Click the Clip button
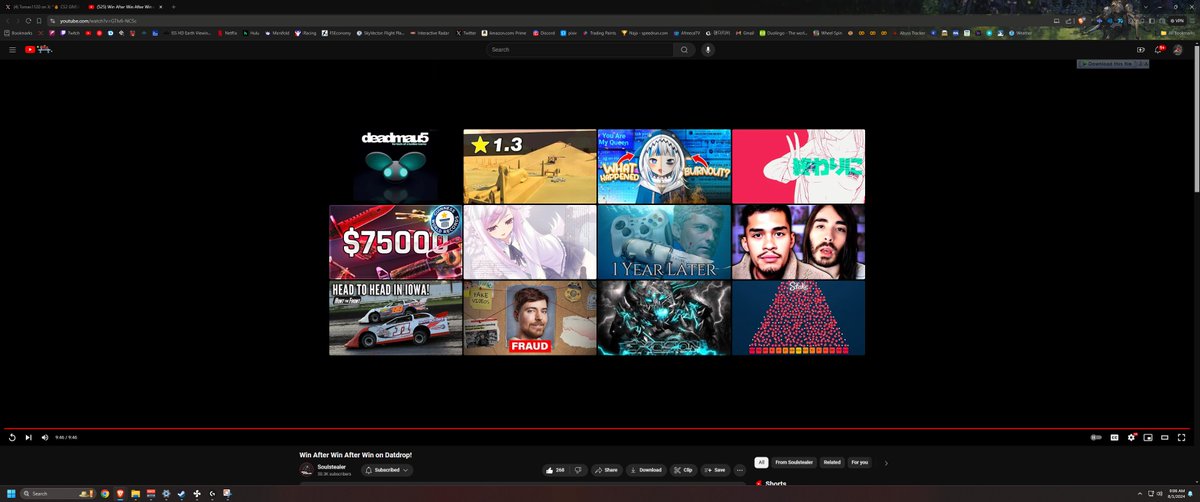Viewport: 1200px width, 502px height. pyautogui.click(x=683, y=469)
